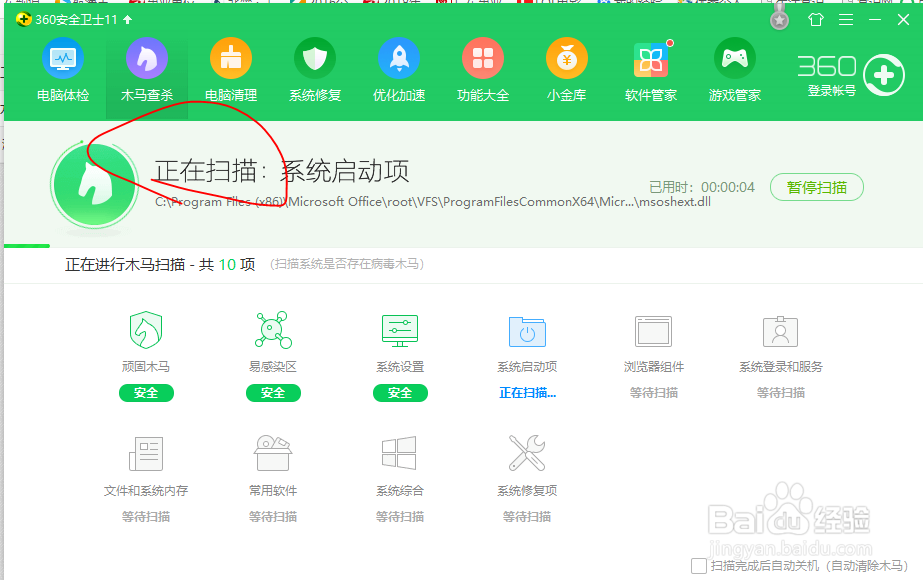923x580 pixels.
Task: Select the 文件和系统内存 document icon
Action: pos(146,453)
